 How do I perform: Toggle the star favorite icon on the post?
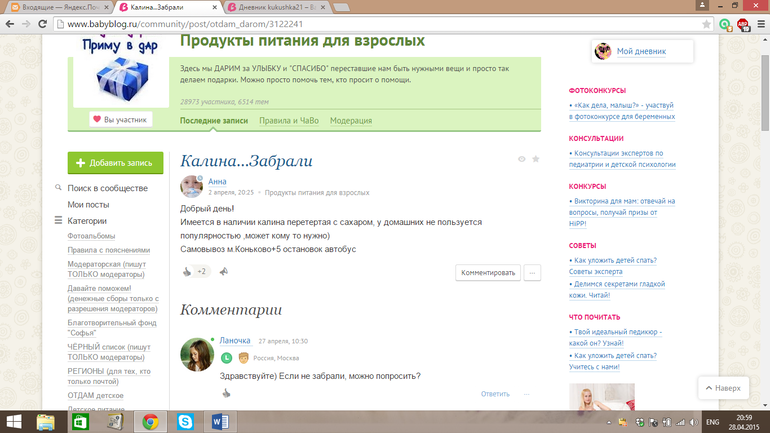click(536, 160)
